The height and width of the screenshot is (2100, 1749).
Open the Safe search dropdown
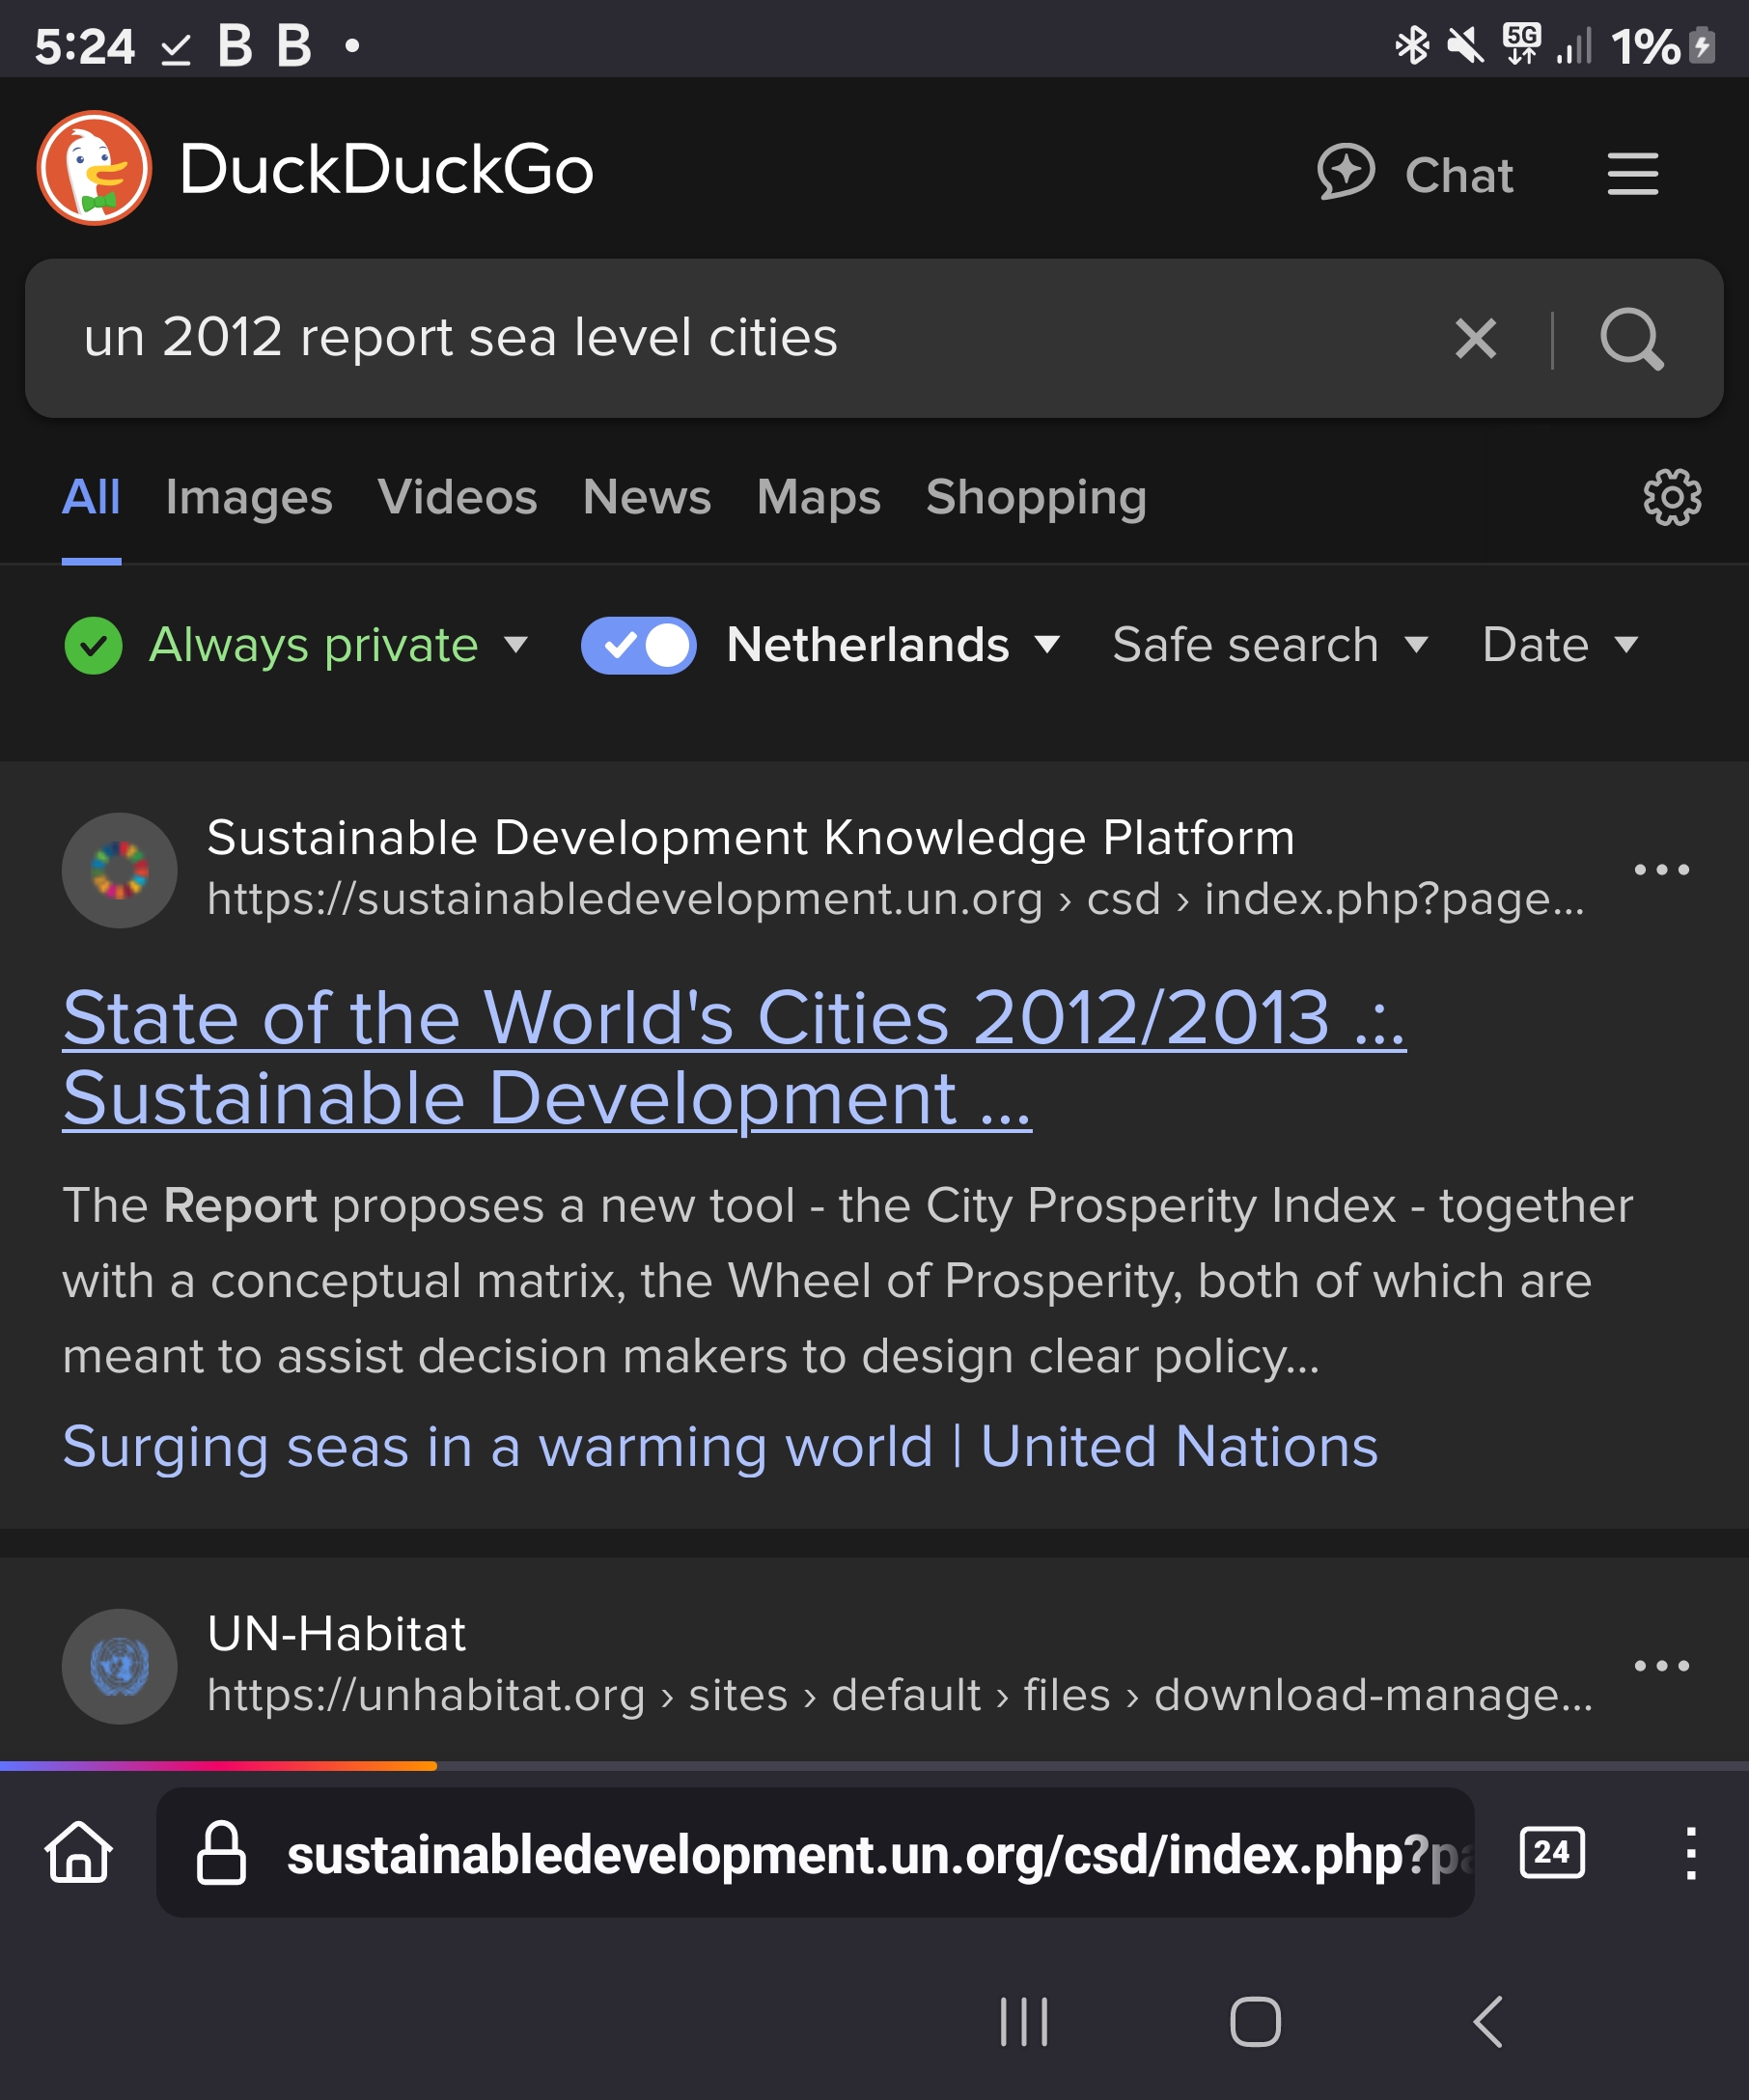[1270, 645]
